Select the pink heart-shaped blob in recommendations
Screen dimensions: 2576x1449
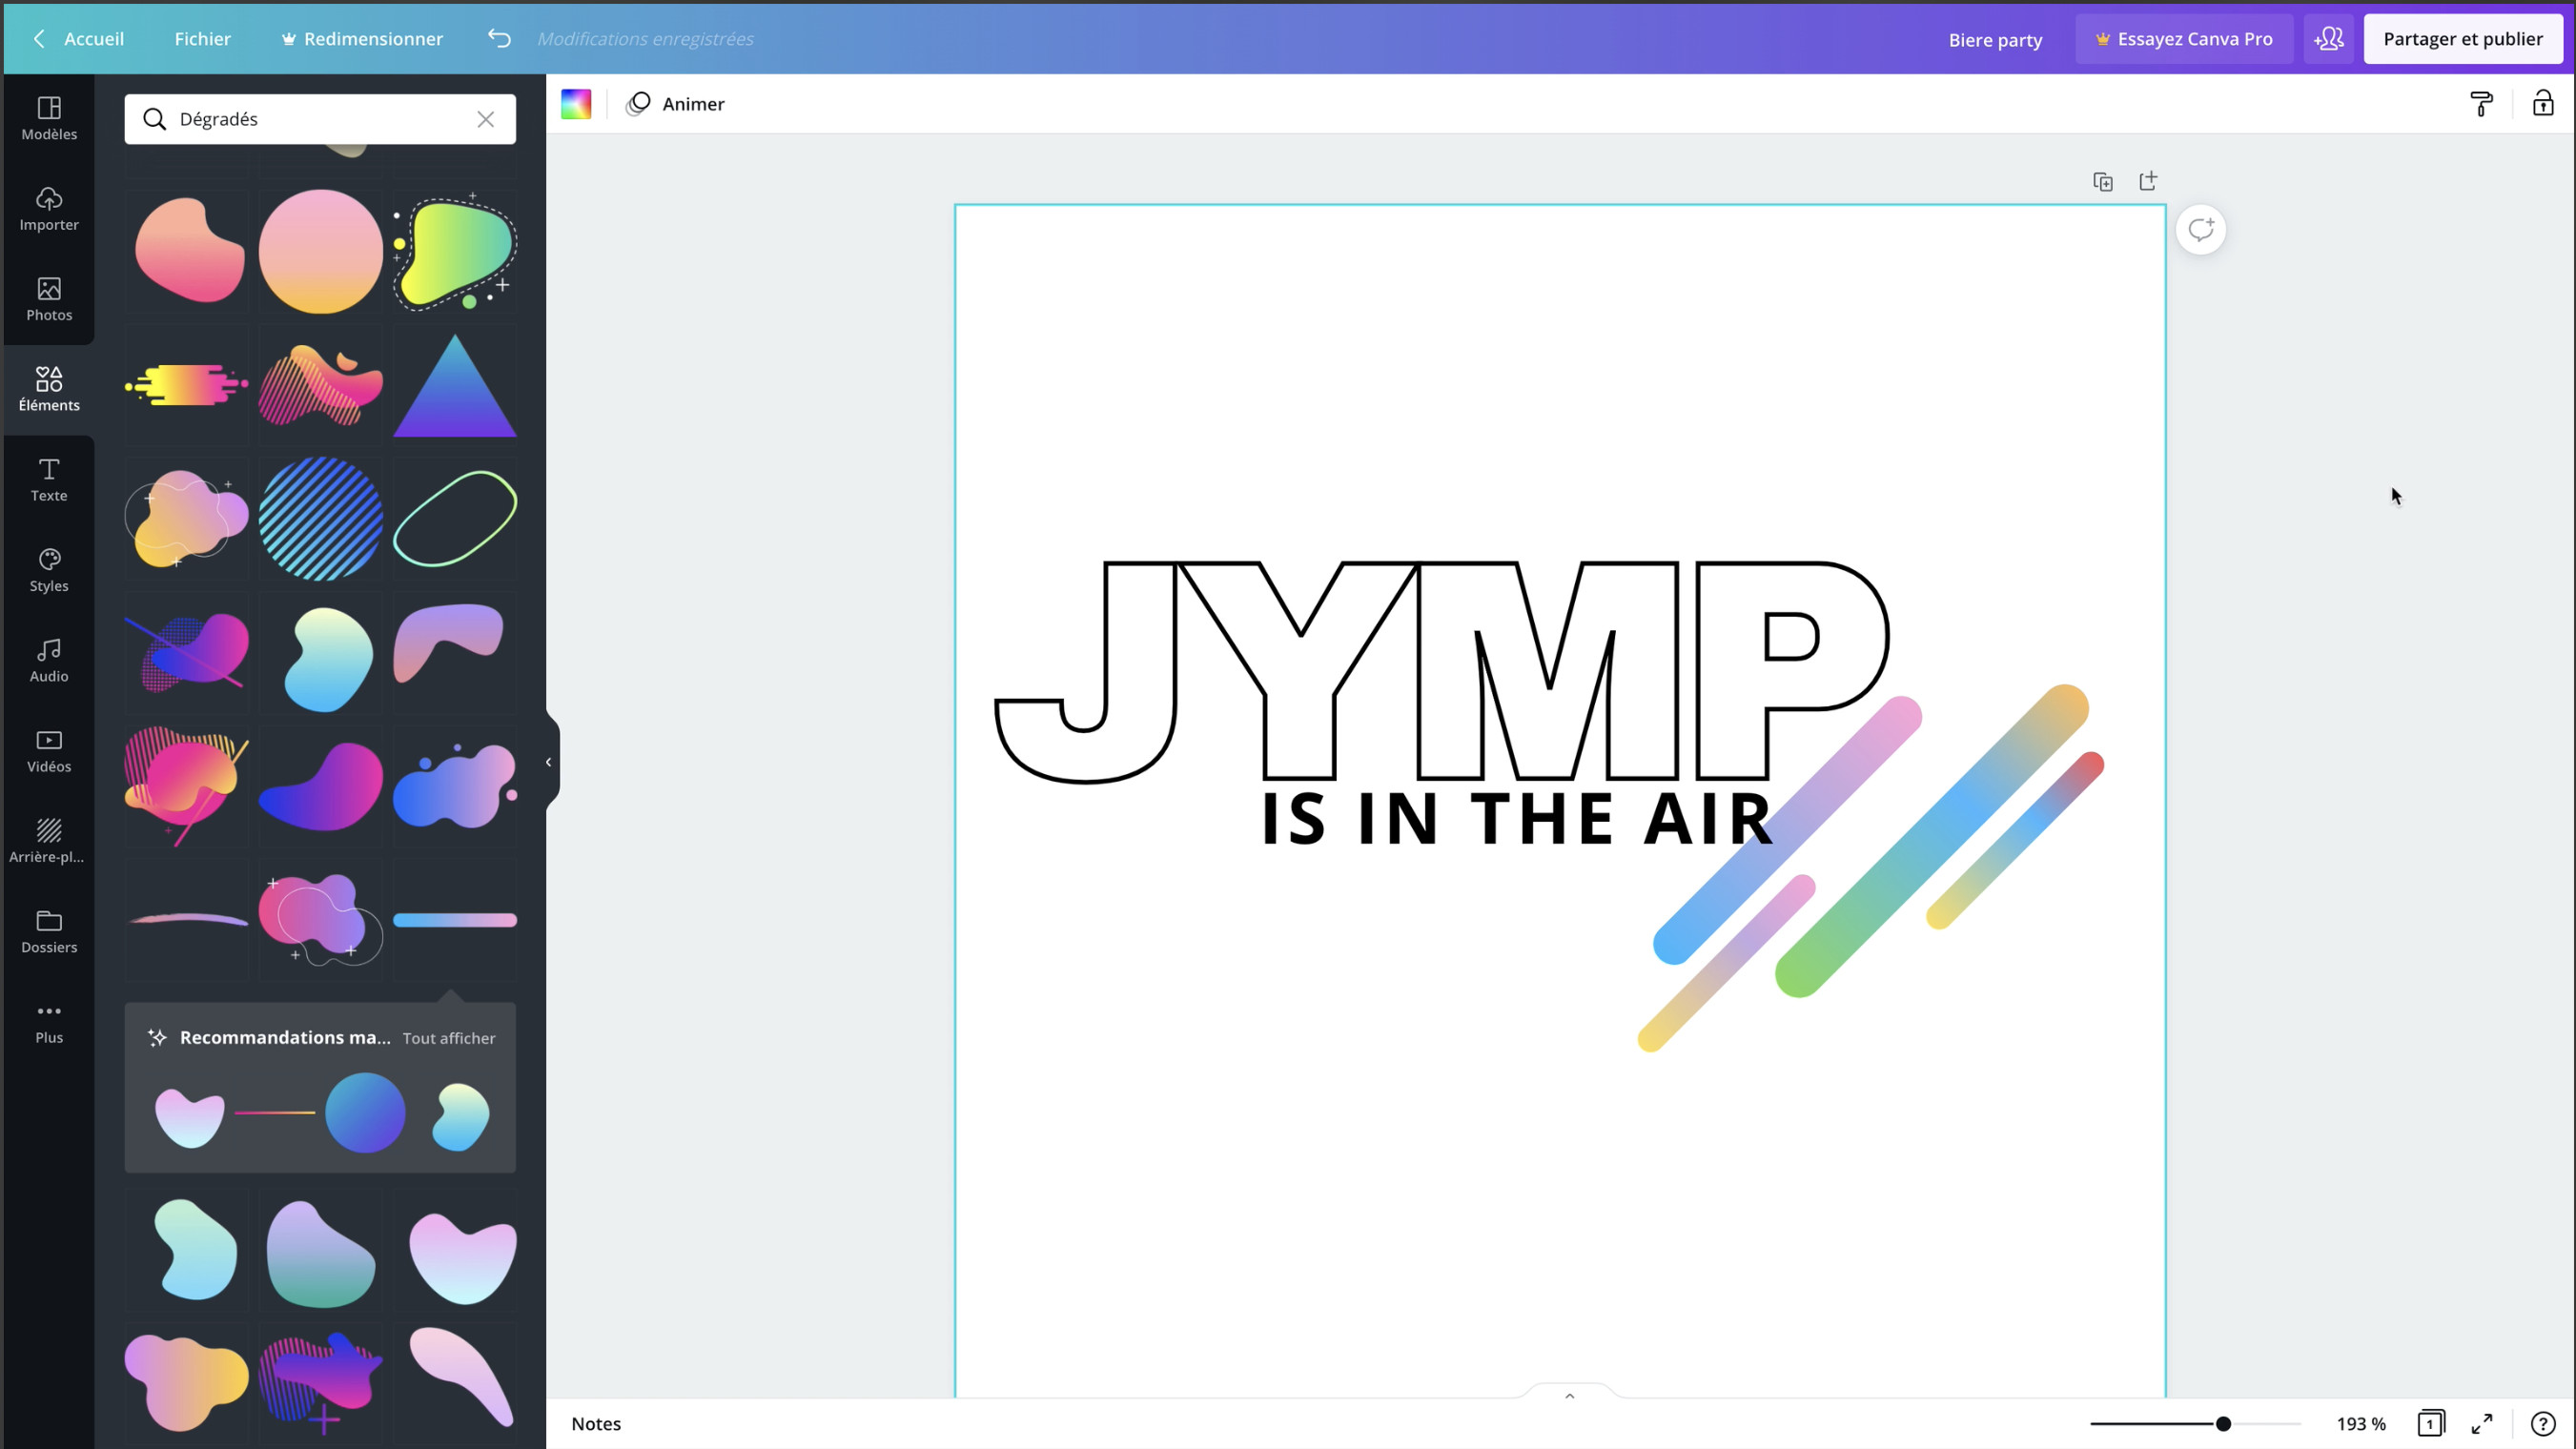click(190, 1117)
